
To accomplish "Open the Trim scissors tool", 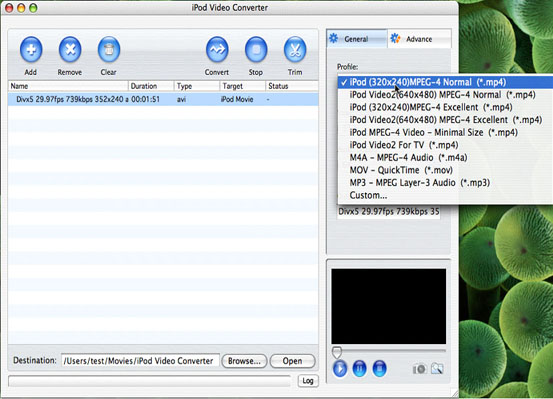I will pyautogui.click(x=295, y=50).
